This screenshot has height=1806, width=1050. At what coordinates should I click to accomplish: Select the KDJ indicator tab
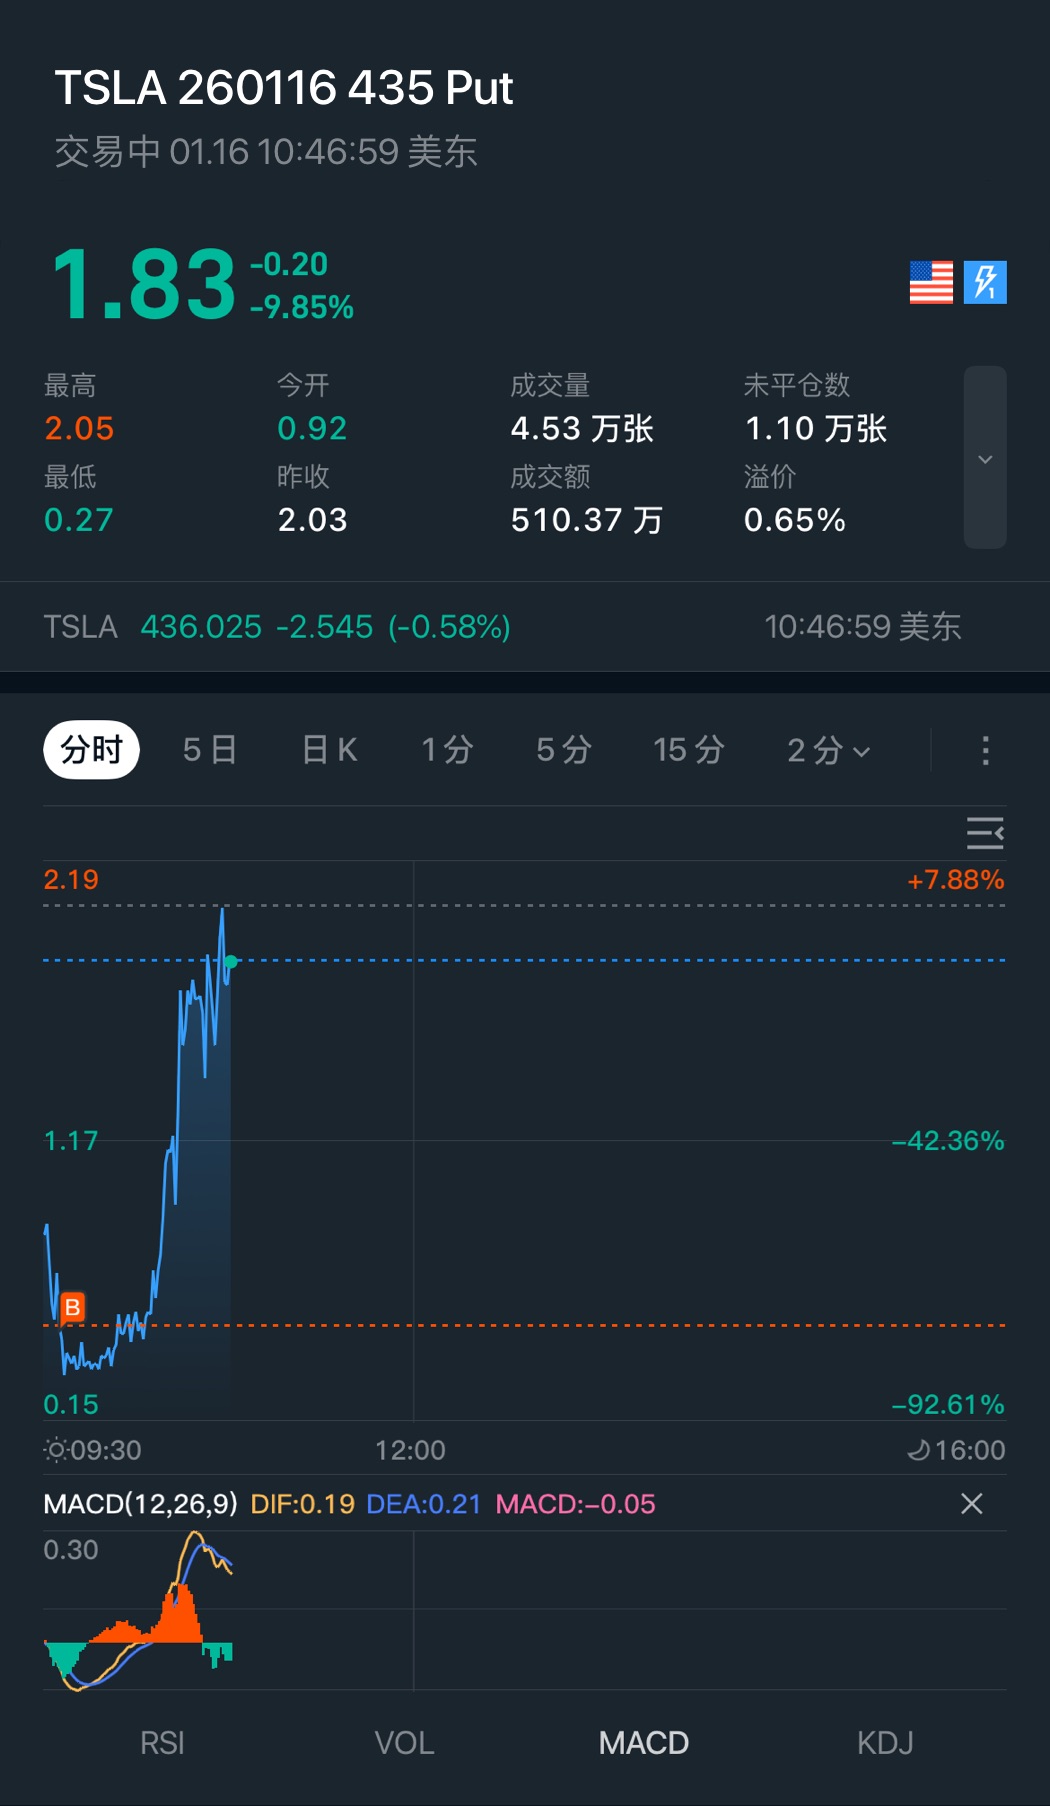885,1743
